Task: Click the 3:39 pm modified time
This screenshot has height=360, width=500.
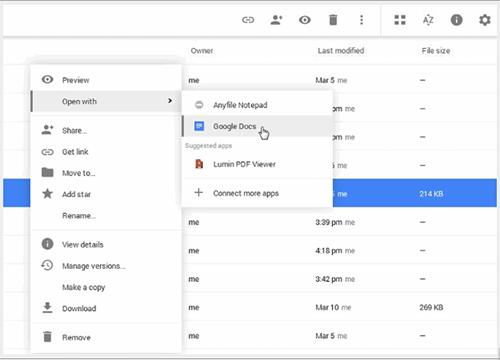Action: point(329,222)
